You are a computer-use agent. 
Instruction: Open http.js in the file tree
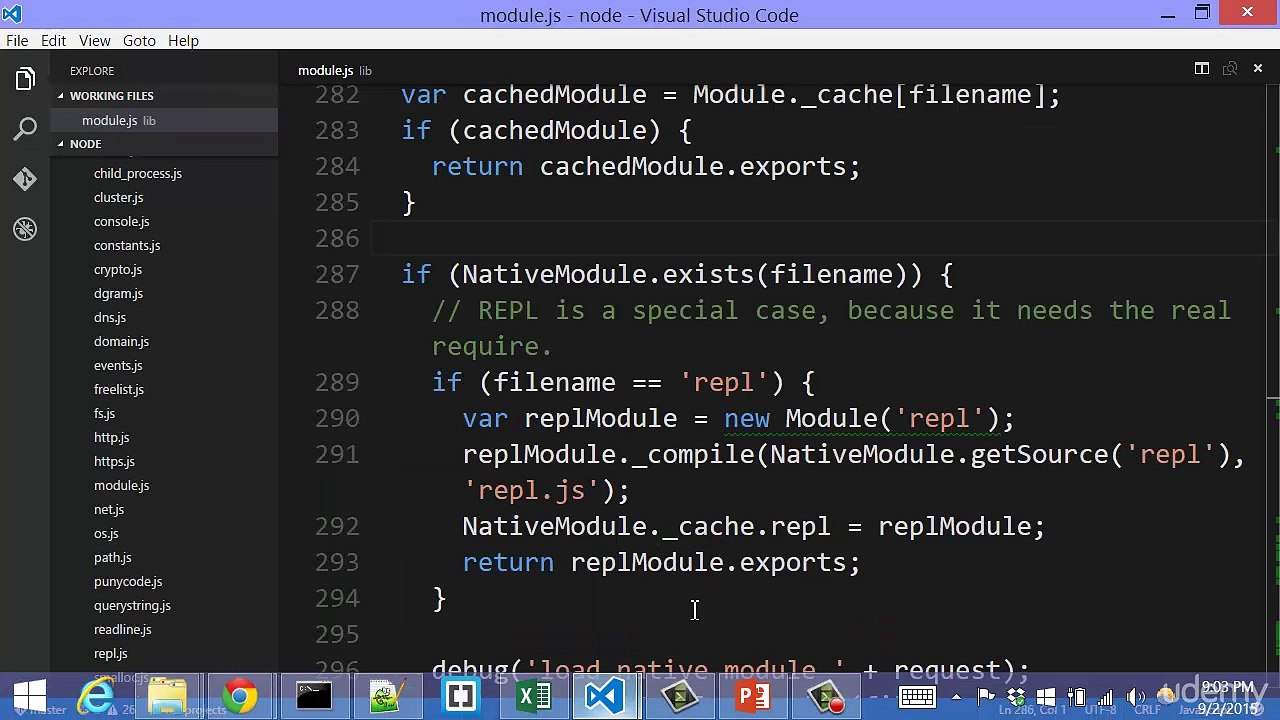click(x=111, y=438)
